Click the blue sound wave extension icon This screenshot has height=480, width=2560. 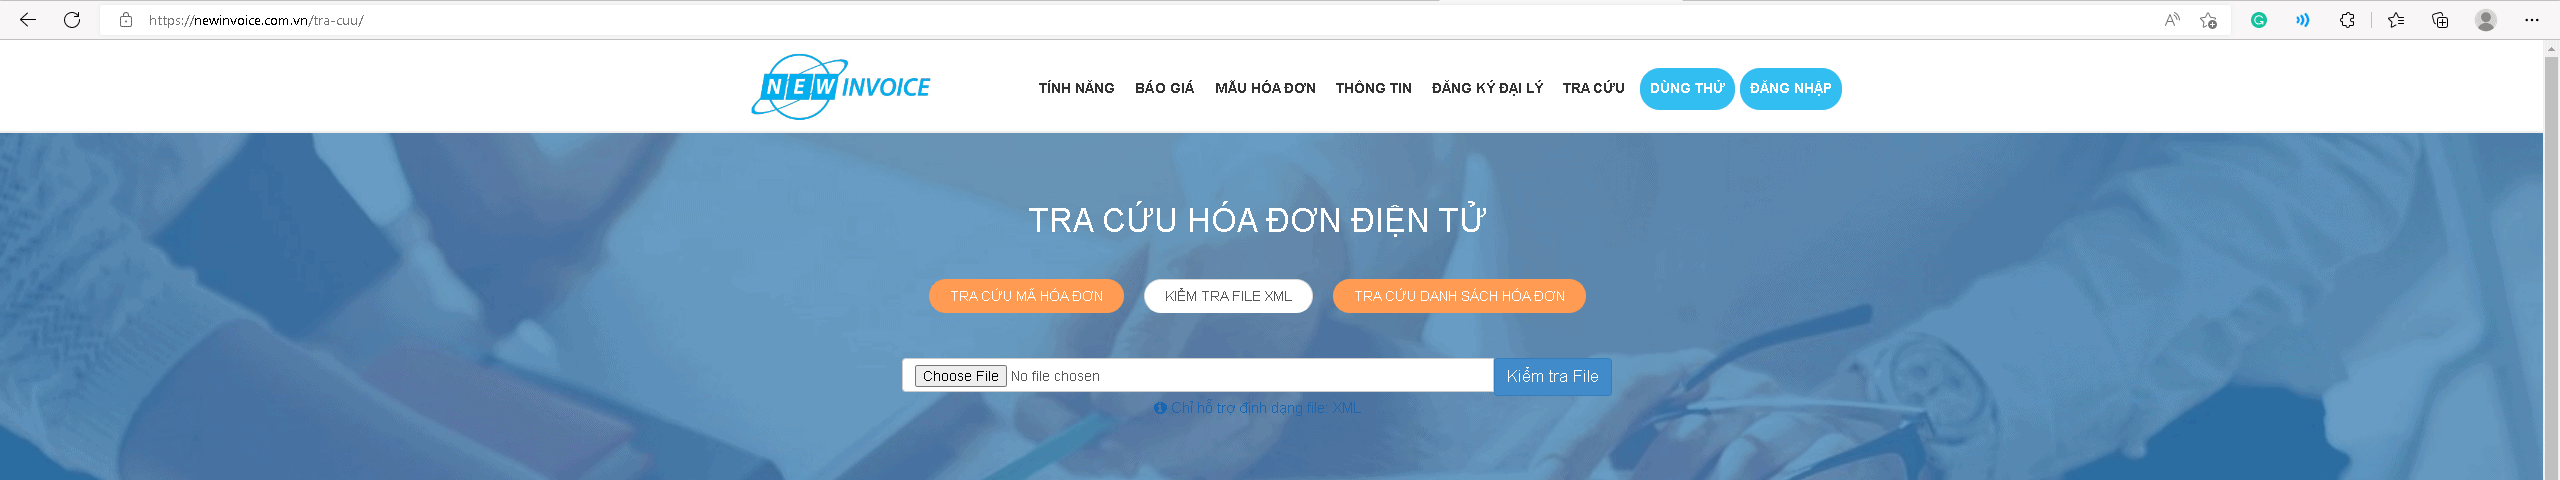(2302, 20)
